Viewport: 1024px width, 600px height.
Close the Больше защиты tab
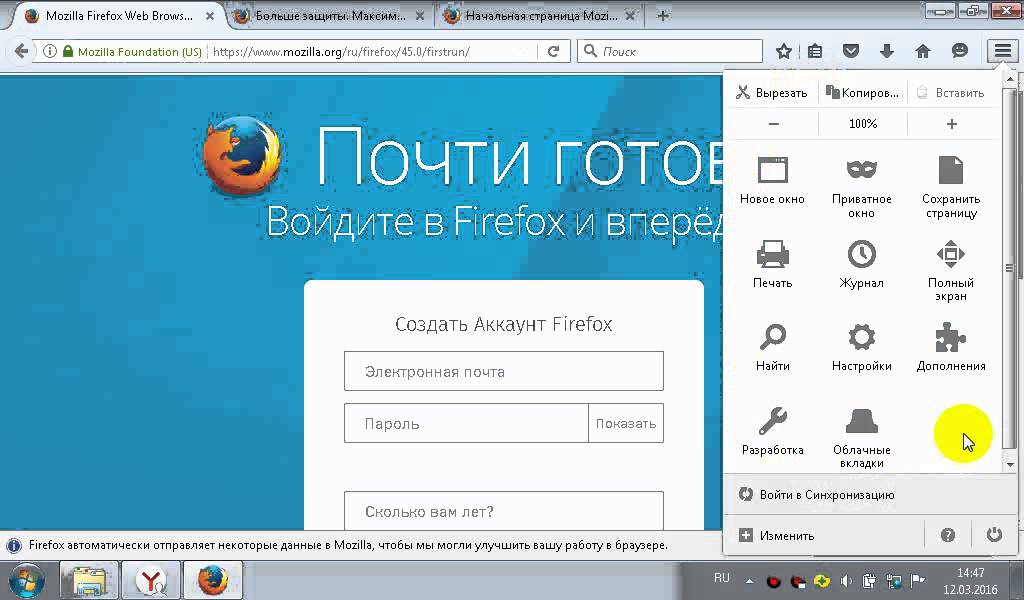[x=420, y=16]
